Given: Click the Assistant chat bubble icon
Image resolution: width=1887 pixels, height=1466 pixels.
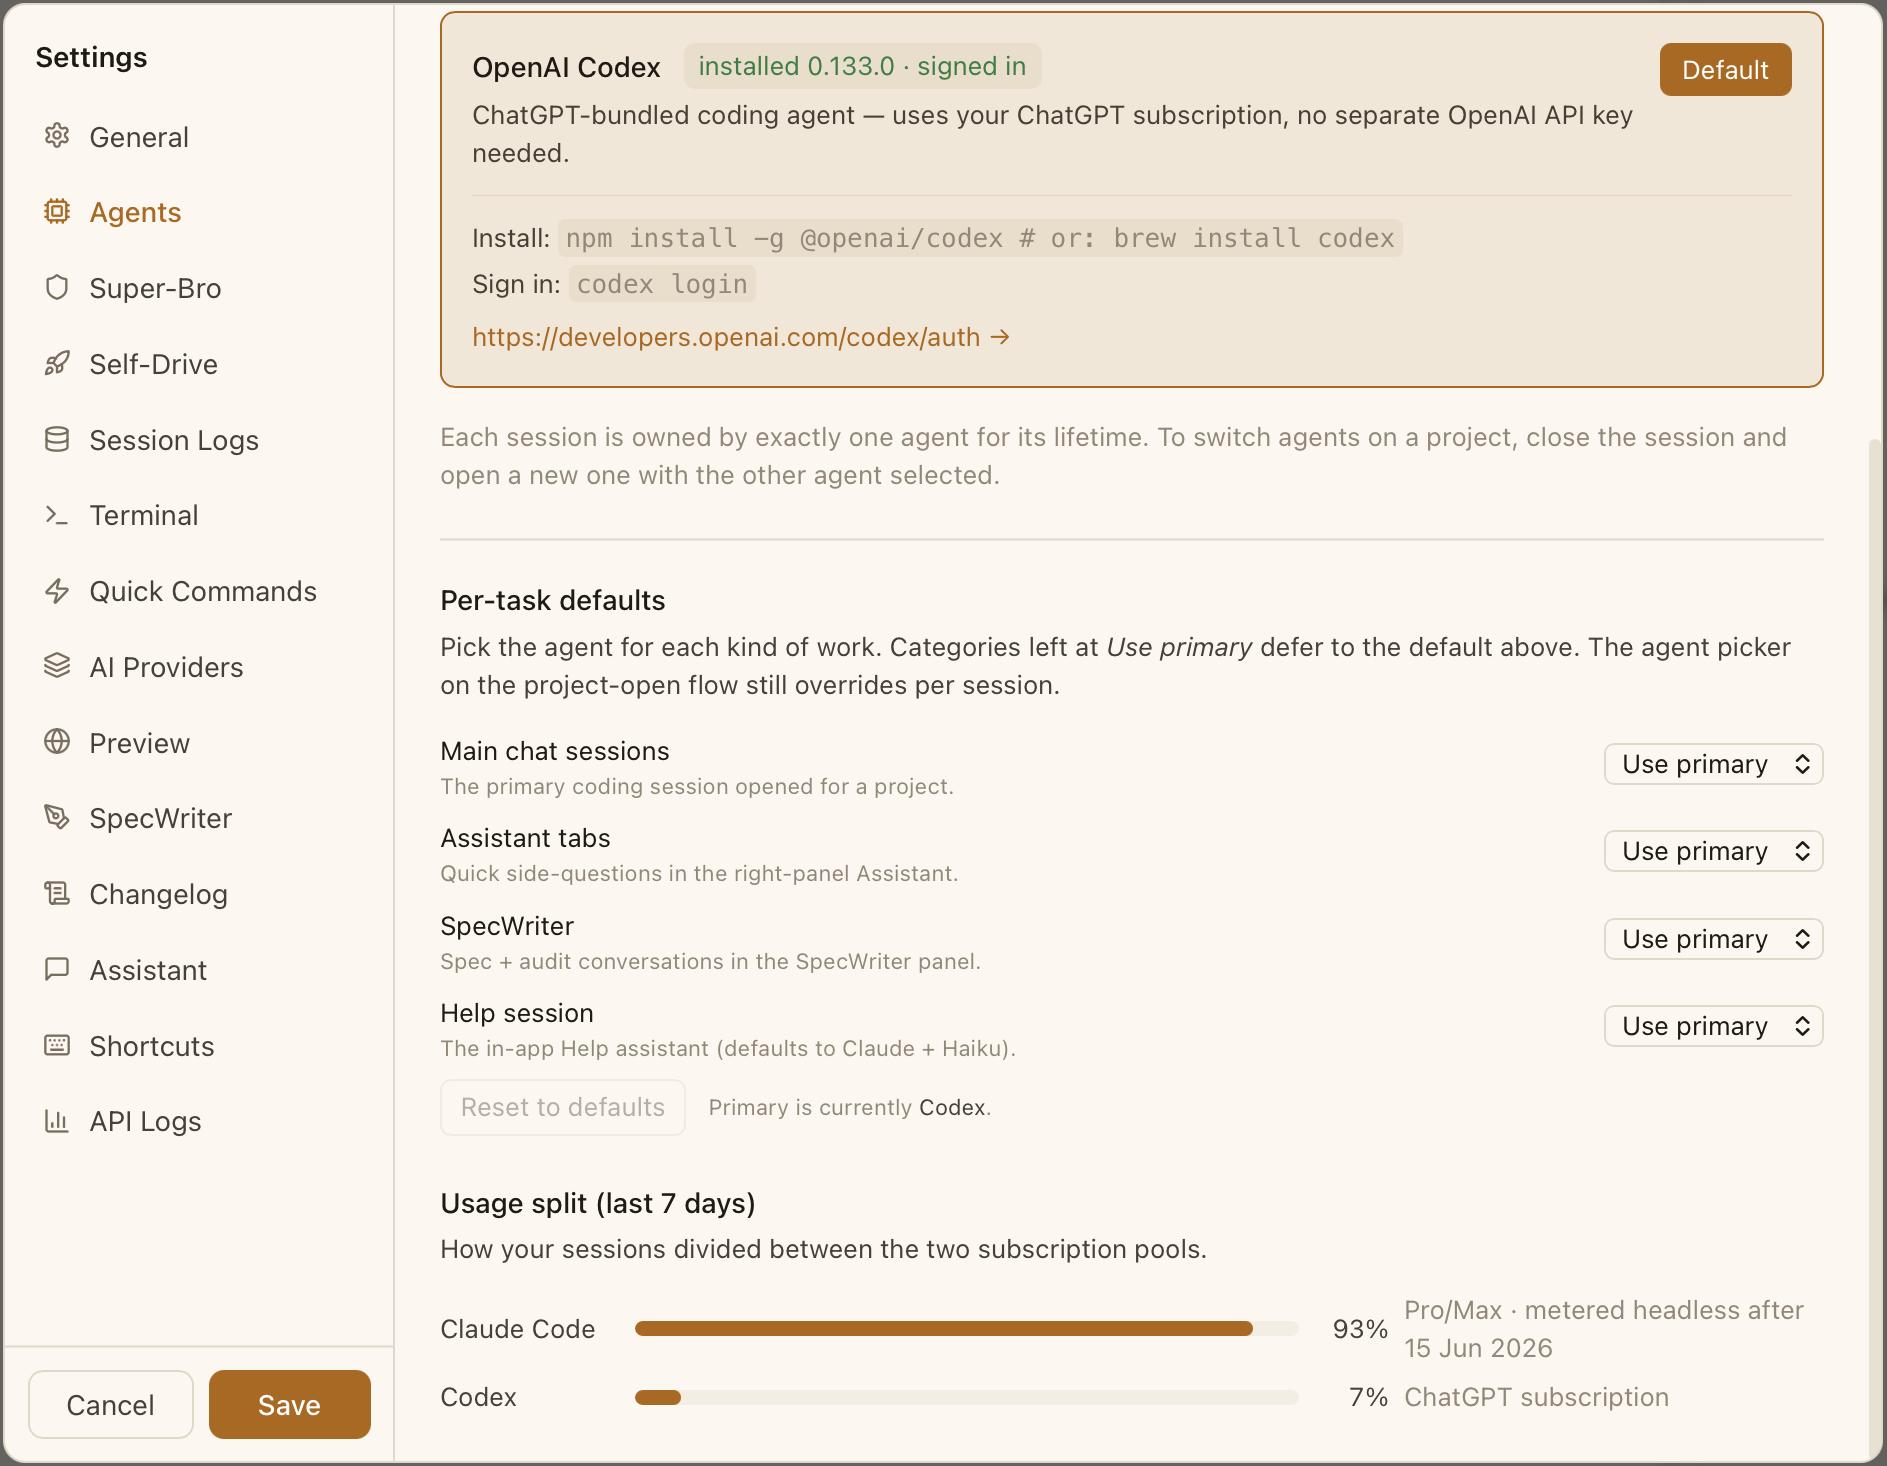Looking at the screenshot, I should (57, 970).
